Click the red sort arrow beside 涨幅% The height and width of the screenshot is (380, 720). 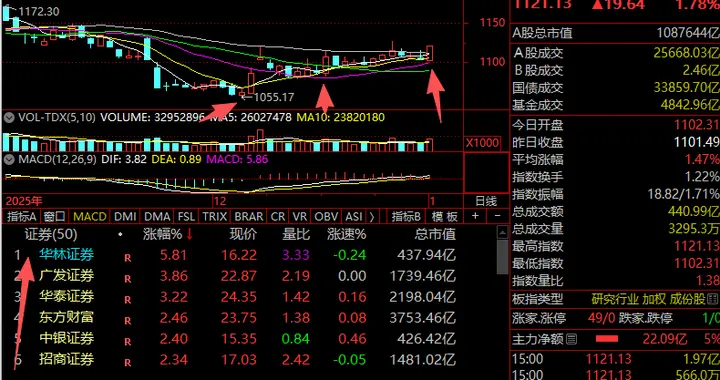pos(189,235)
